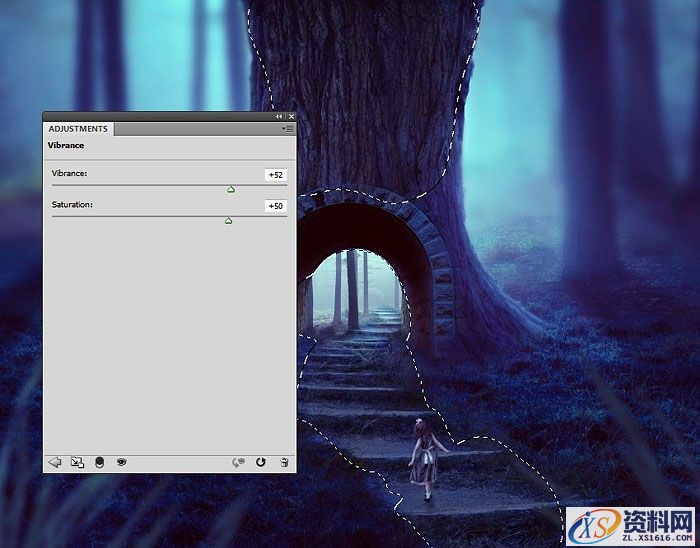Click the Saturation: label
The height and width of the screenshot is (548, 700).
(72, 205)
